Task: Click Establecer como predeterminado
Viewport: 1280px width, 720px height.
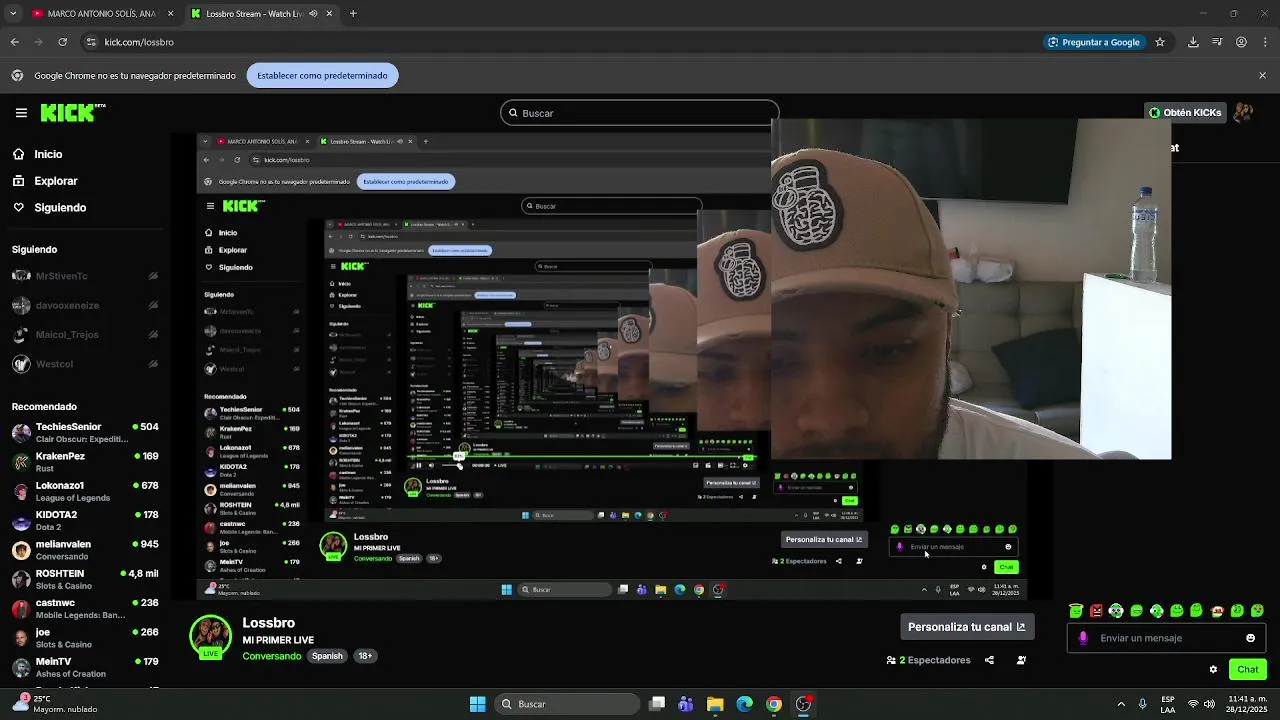Action: coord(322,75)
